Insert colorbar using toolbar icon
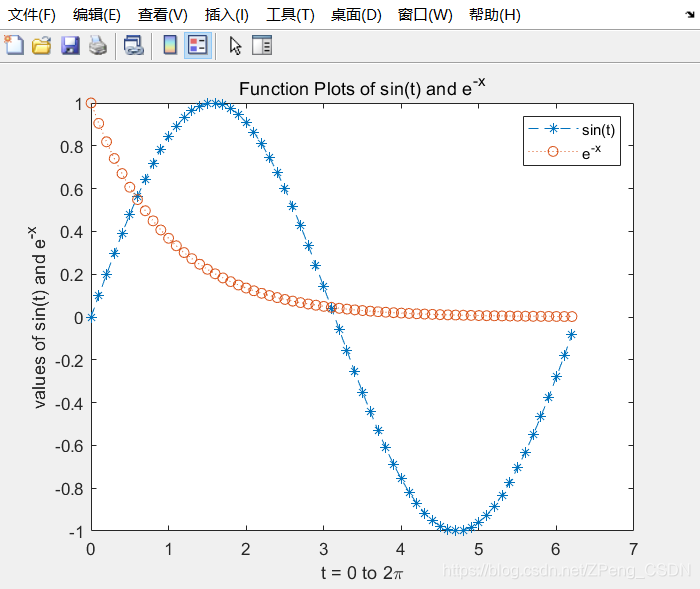This screenshot has height=589, width=700. click(x=170, y=45)
